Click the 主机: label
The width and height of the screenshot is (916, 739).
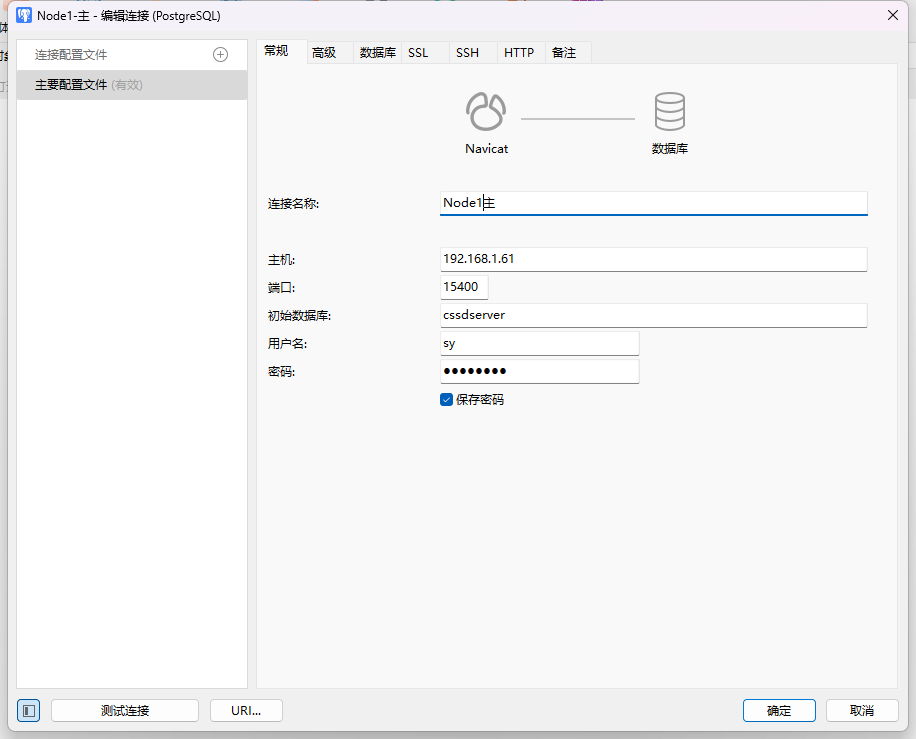(x=281, y=260)
